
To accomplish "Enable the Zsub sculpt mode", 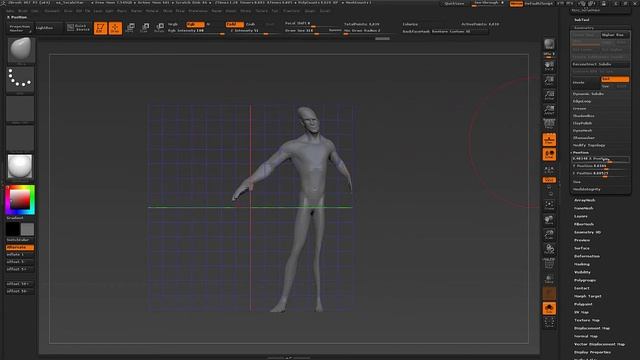I will click(x=250, y=24).
